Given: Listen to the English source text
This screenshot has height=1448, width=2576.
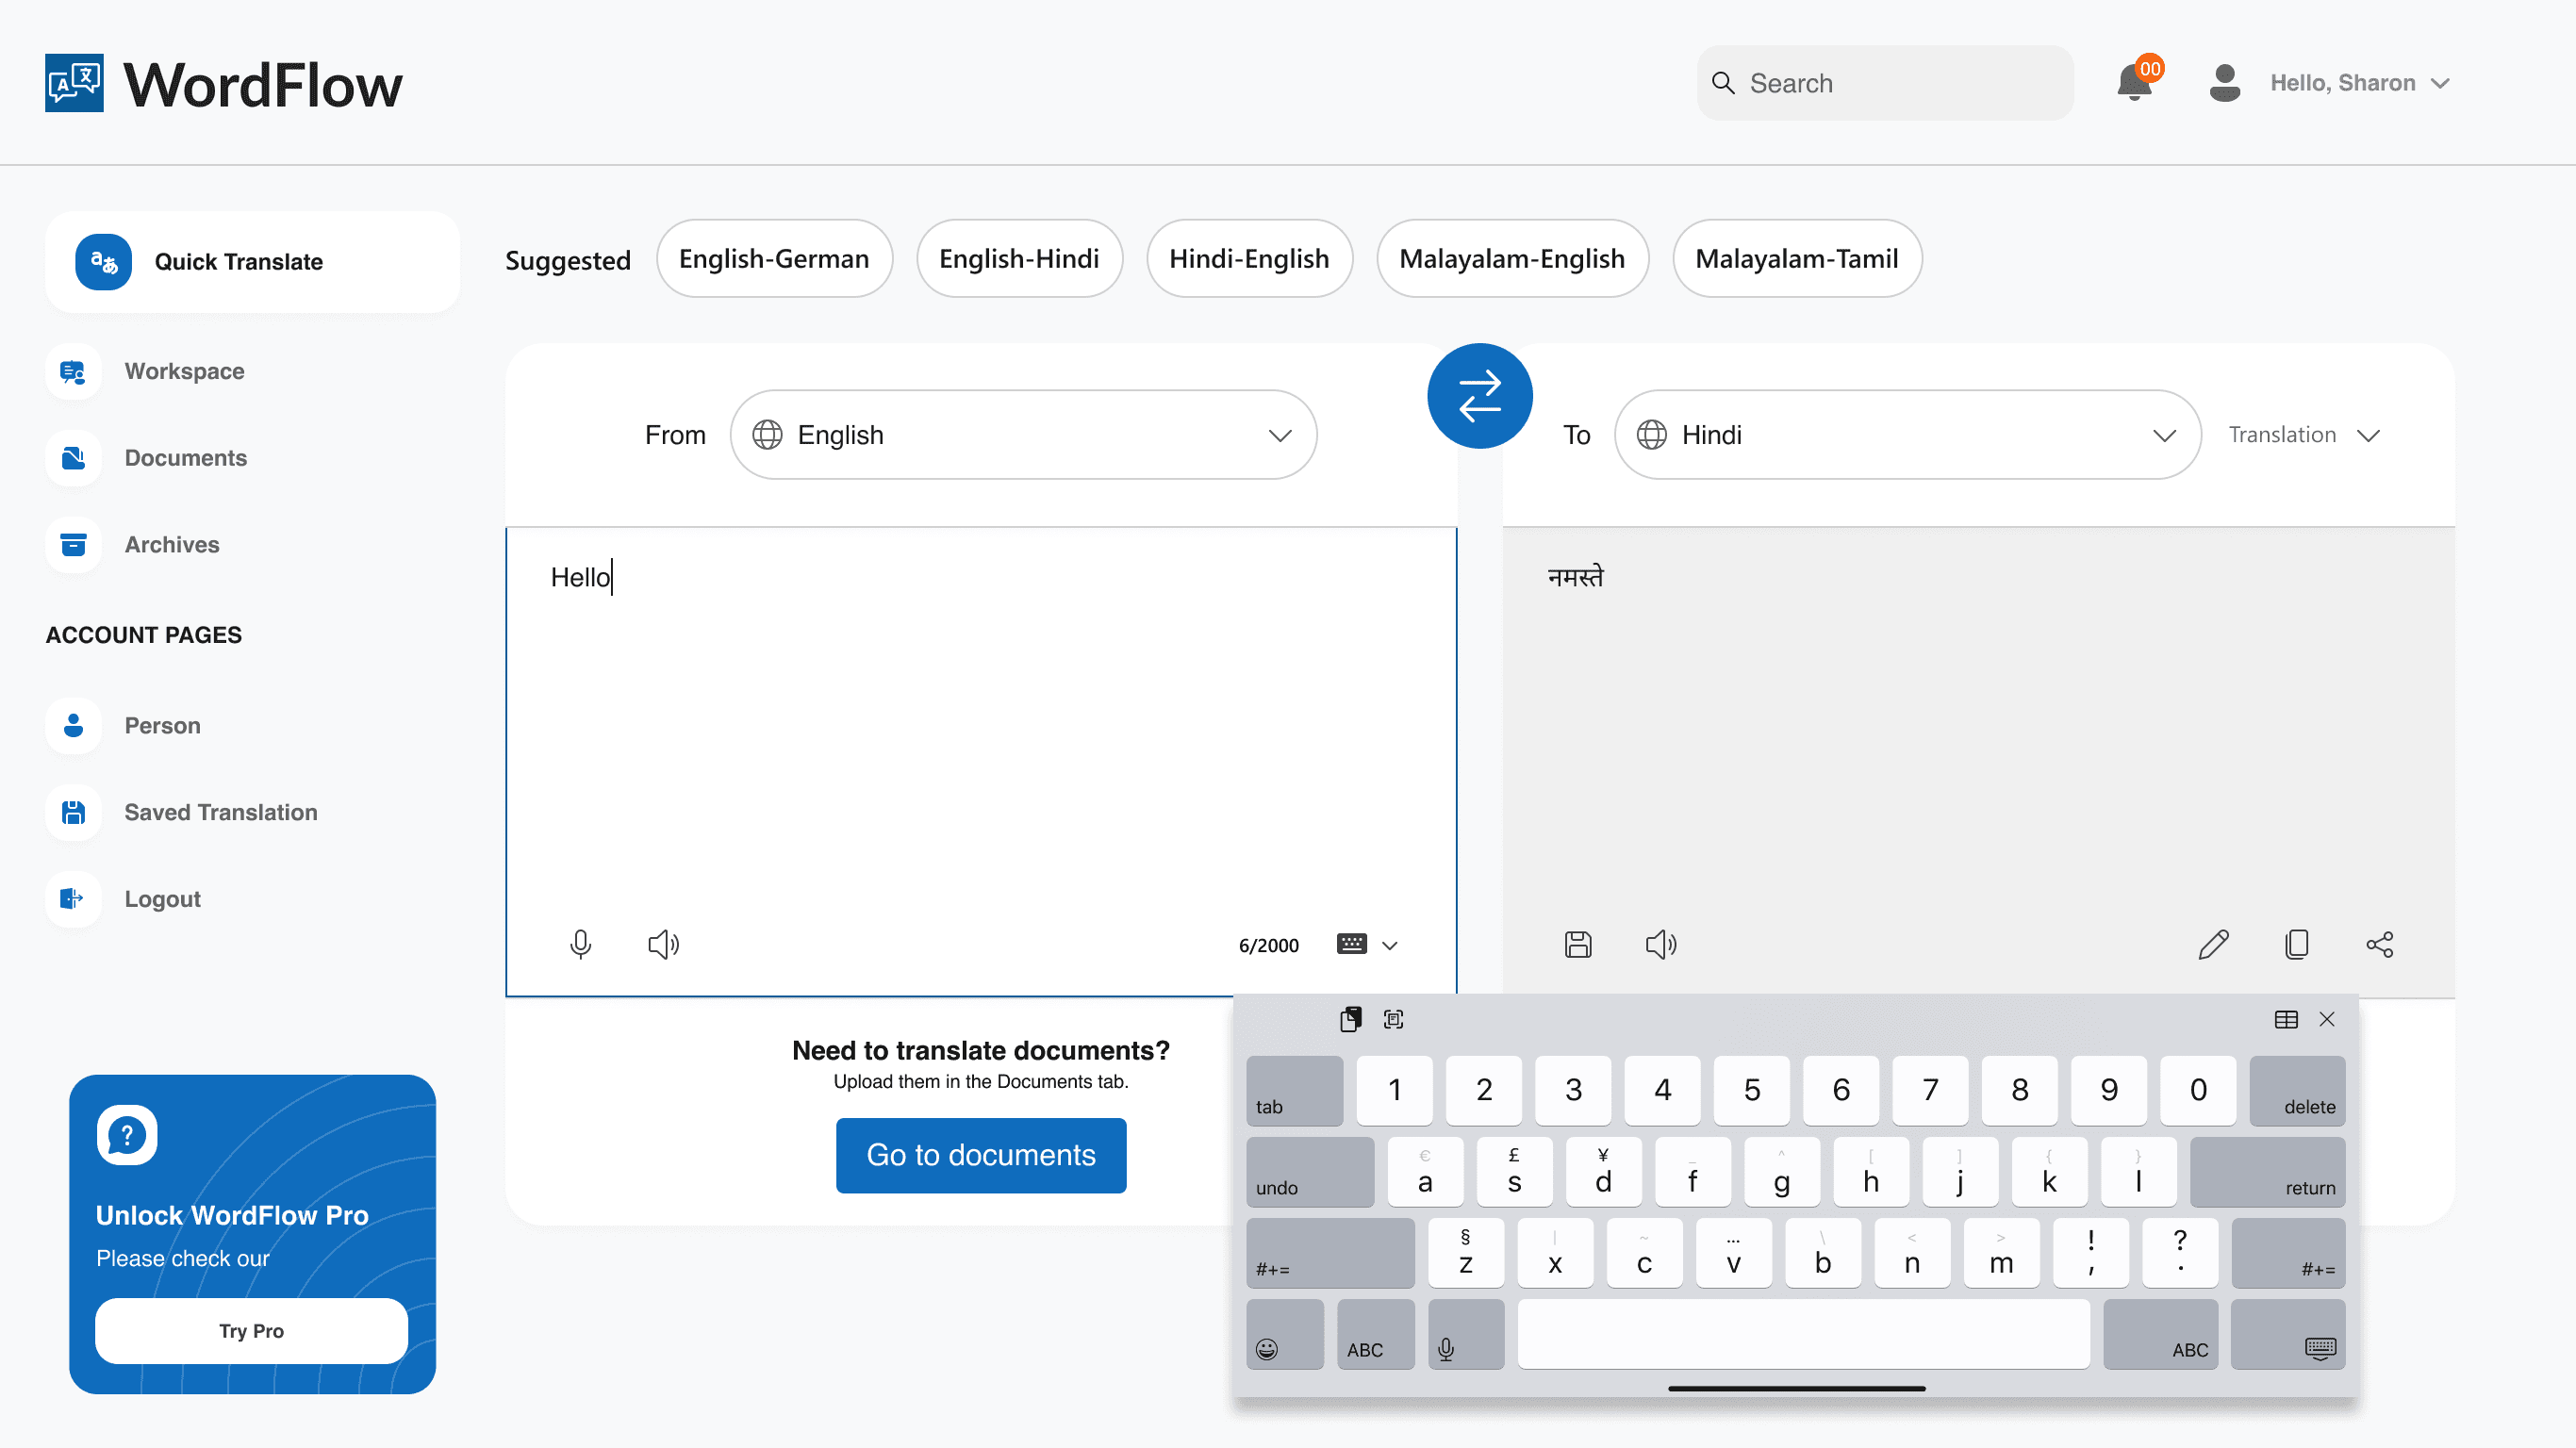Looking at the screenshot, I should point(663,944).
